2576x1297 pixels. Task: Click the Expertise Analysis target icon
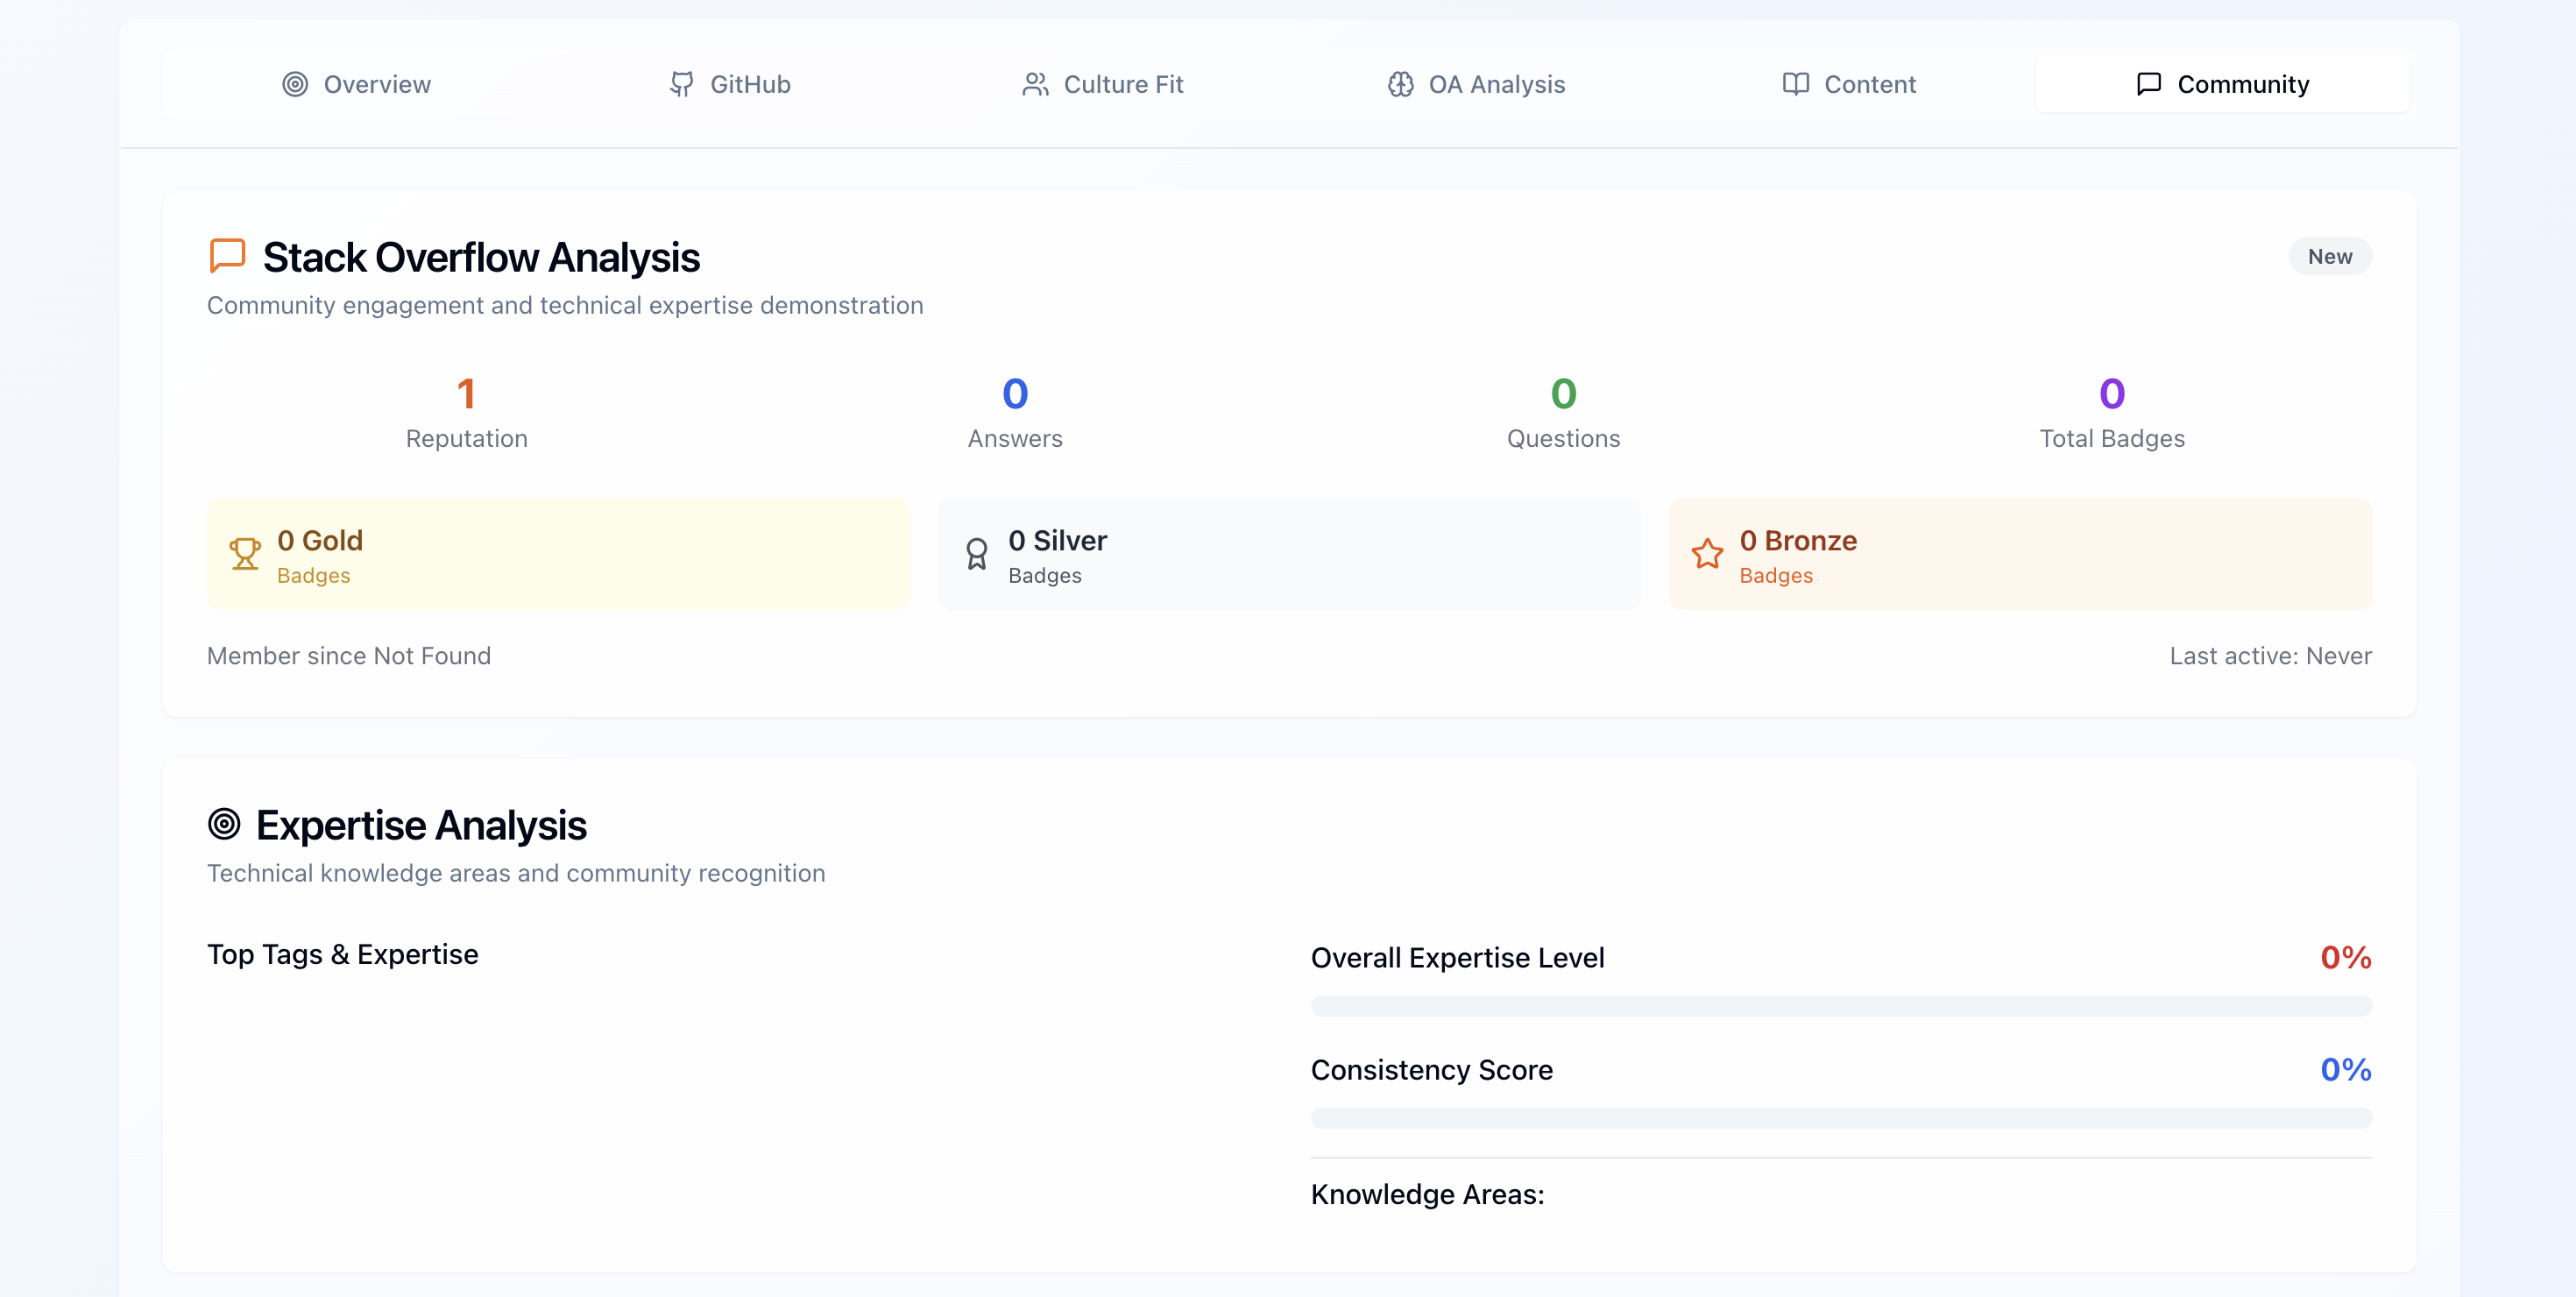[x=224, y=824]
